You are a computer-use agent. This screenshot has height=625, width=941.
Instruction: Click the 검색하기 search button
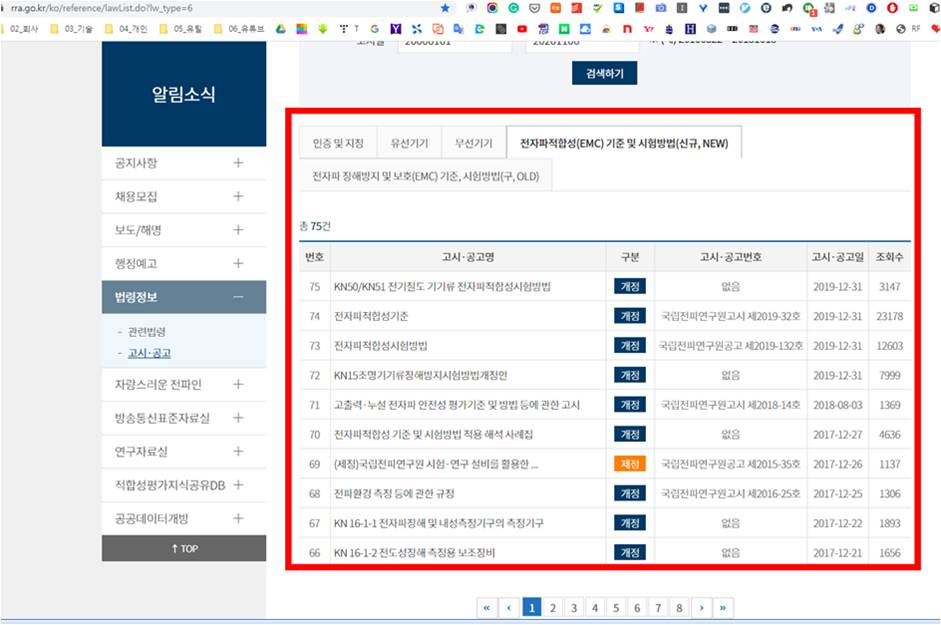[604, 73]
